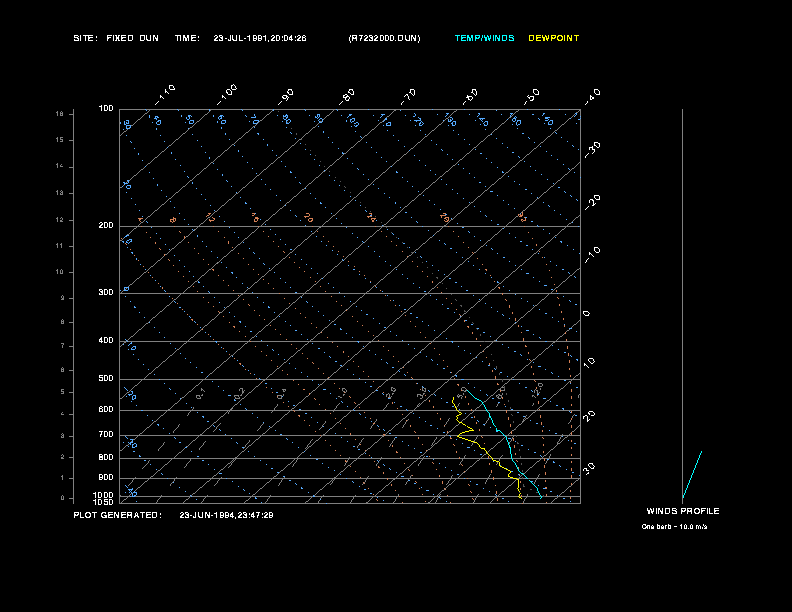Select the 200 pressure level label

pos(106,226)
